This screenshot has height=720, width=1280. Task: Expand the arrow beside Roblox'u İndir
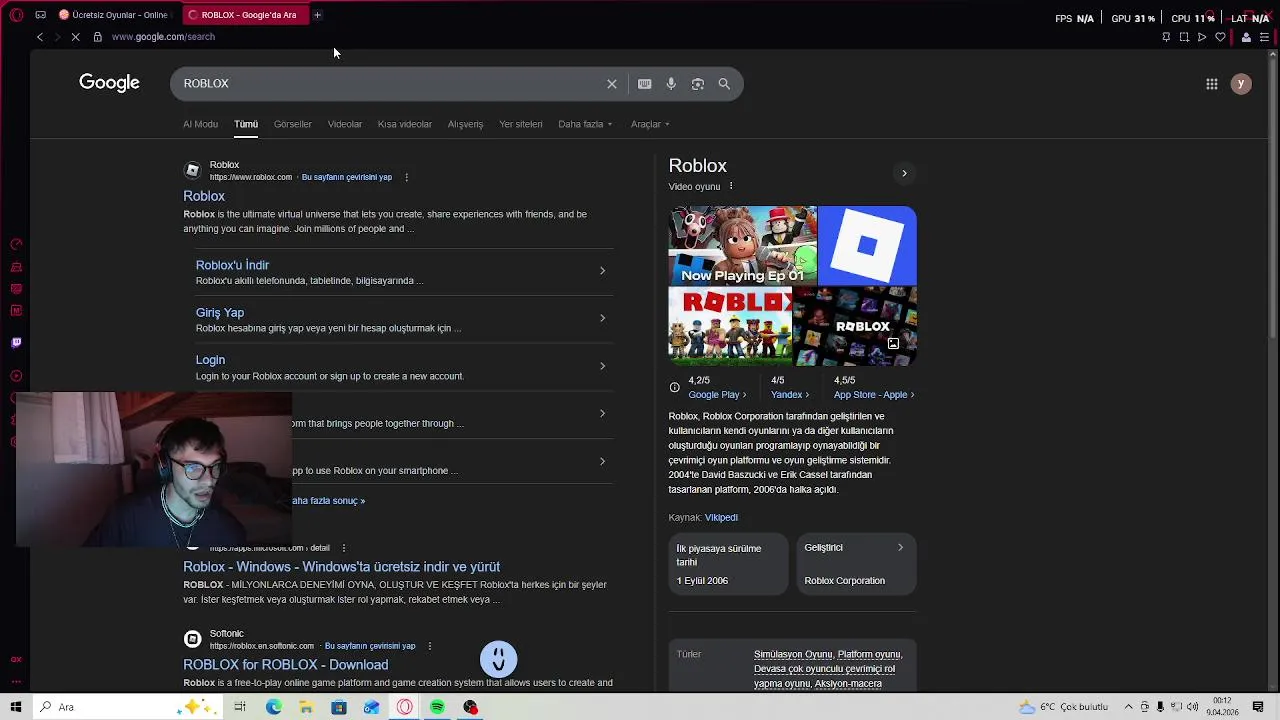(602, 271)
